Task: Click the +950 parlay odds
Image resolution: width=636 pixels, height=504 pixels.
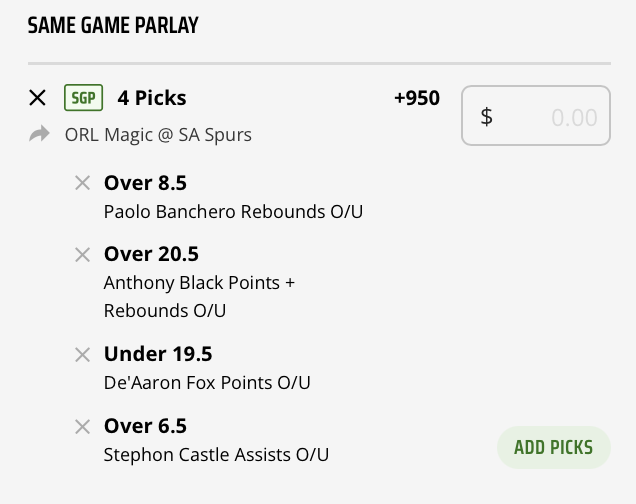Action: pyautogui.click(x=417, y=98)
